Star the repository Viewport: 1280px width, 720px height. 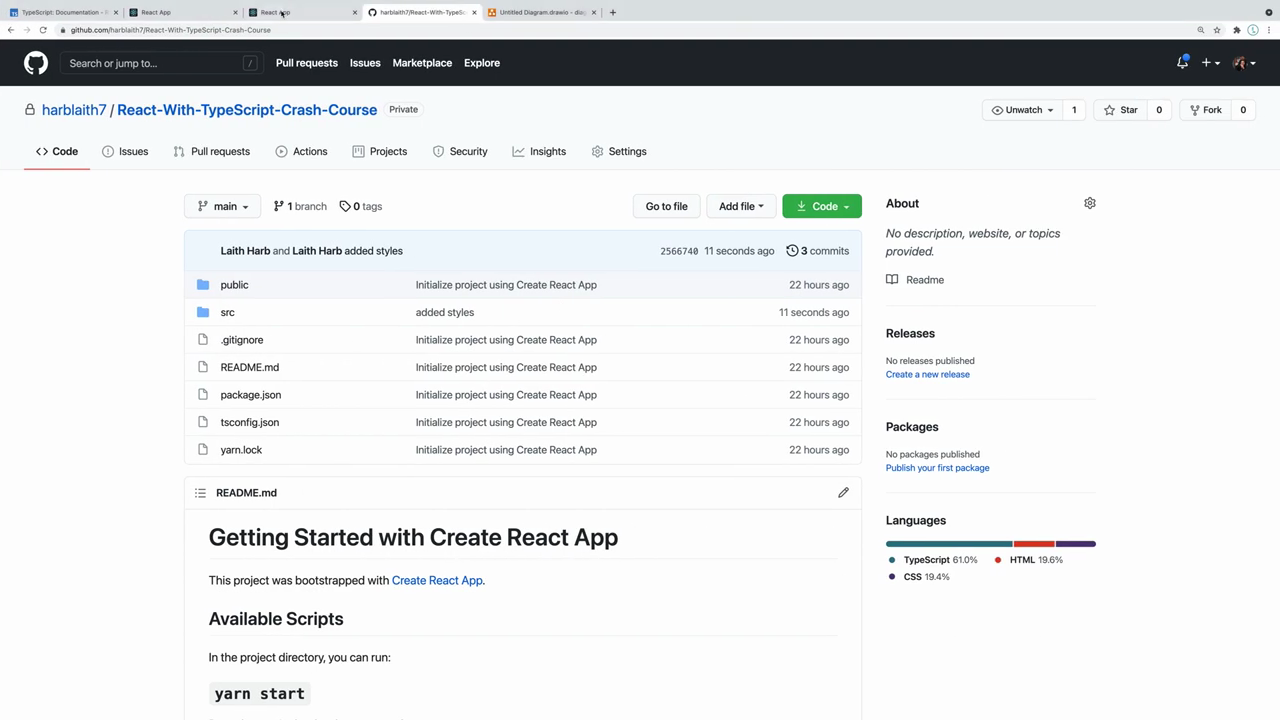[x=1120, y=110]
